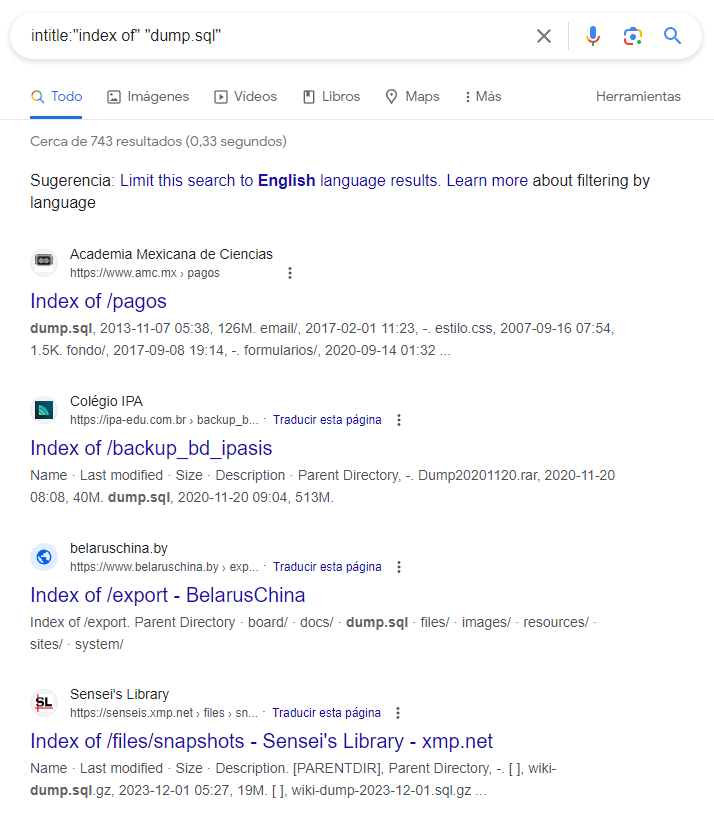714x828 pixels.
Task: Translate the Sensei's Library result page
Action: (326, 713)
